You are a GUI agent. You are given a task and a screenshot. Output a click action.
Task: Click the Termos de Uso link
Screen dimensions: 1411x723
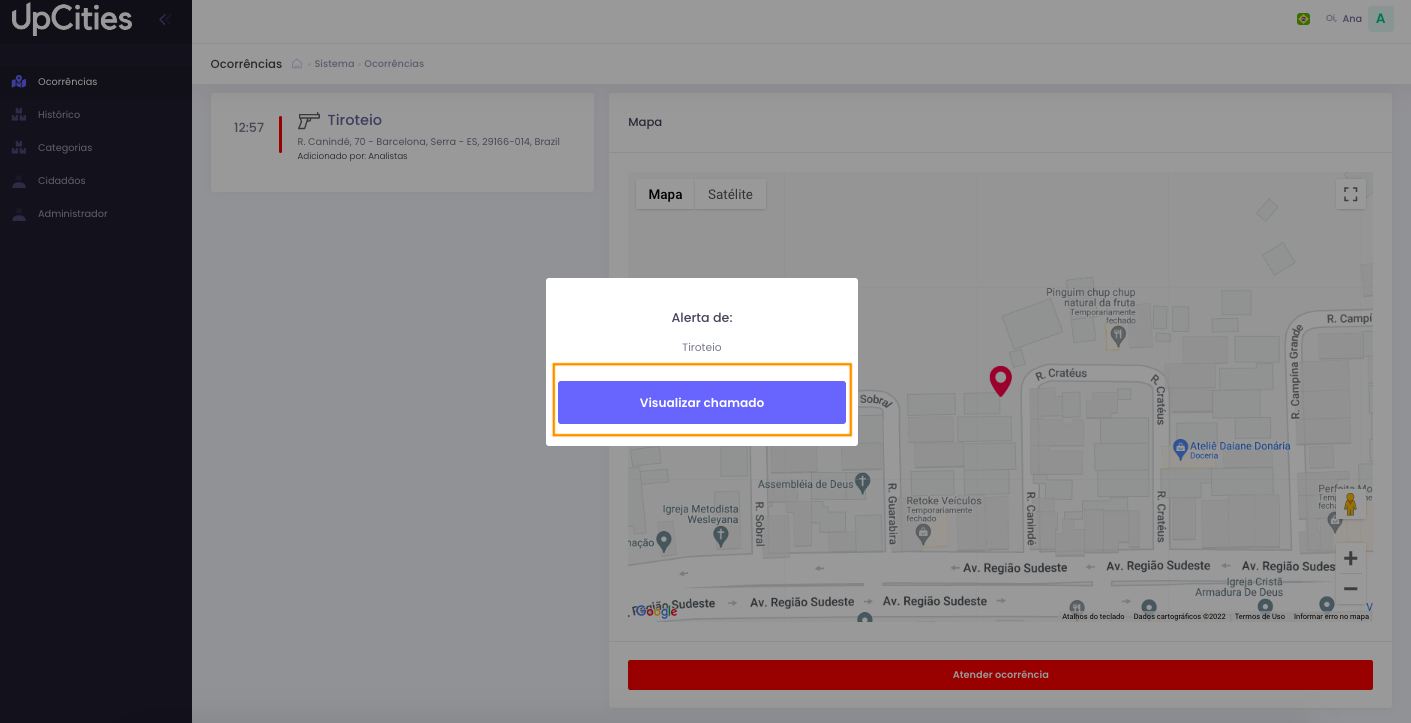[1260, 617]
